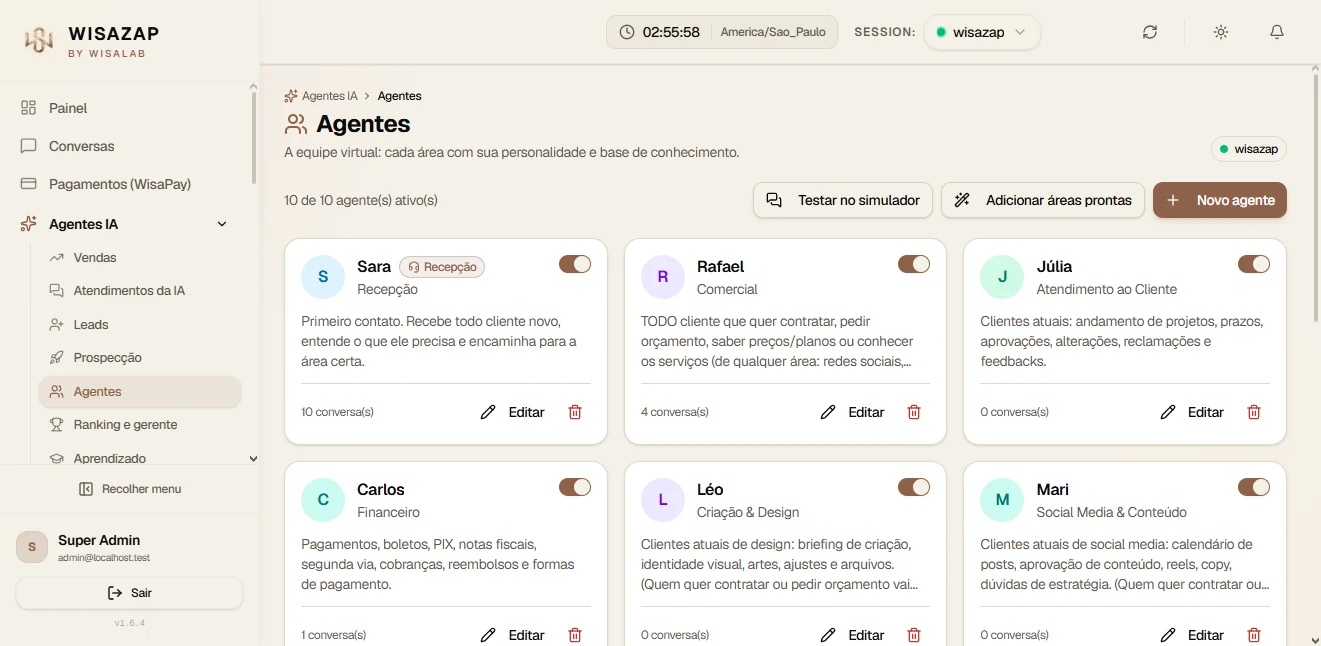Click the wisazap status badge below header
Image resolution: width=1321 pixels, height=646 pixels.
pyautogui.click(x=1249, y=149)
